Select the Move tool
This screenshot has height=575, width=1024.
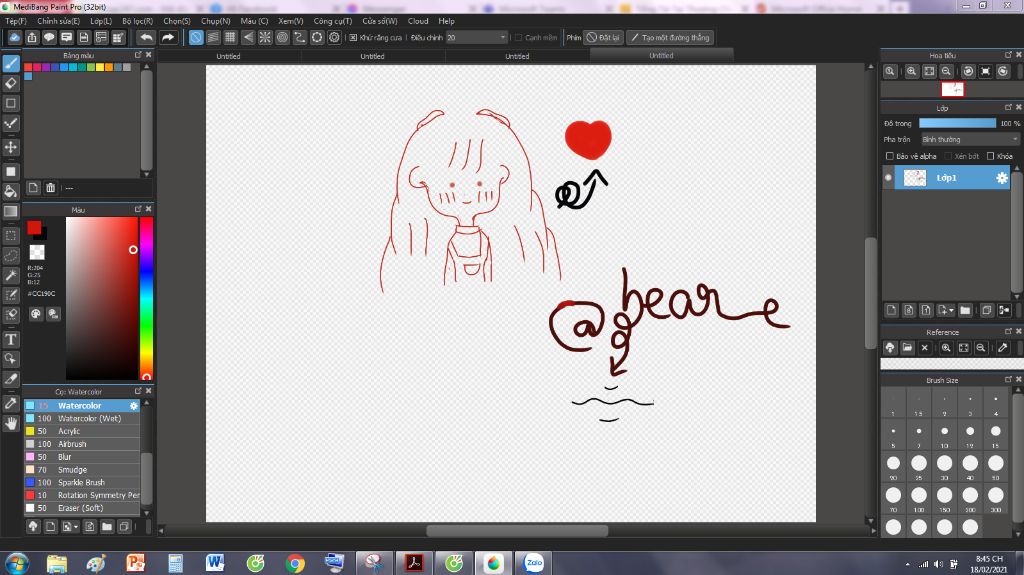[11, 148]
